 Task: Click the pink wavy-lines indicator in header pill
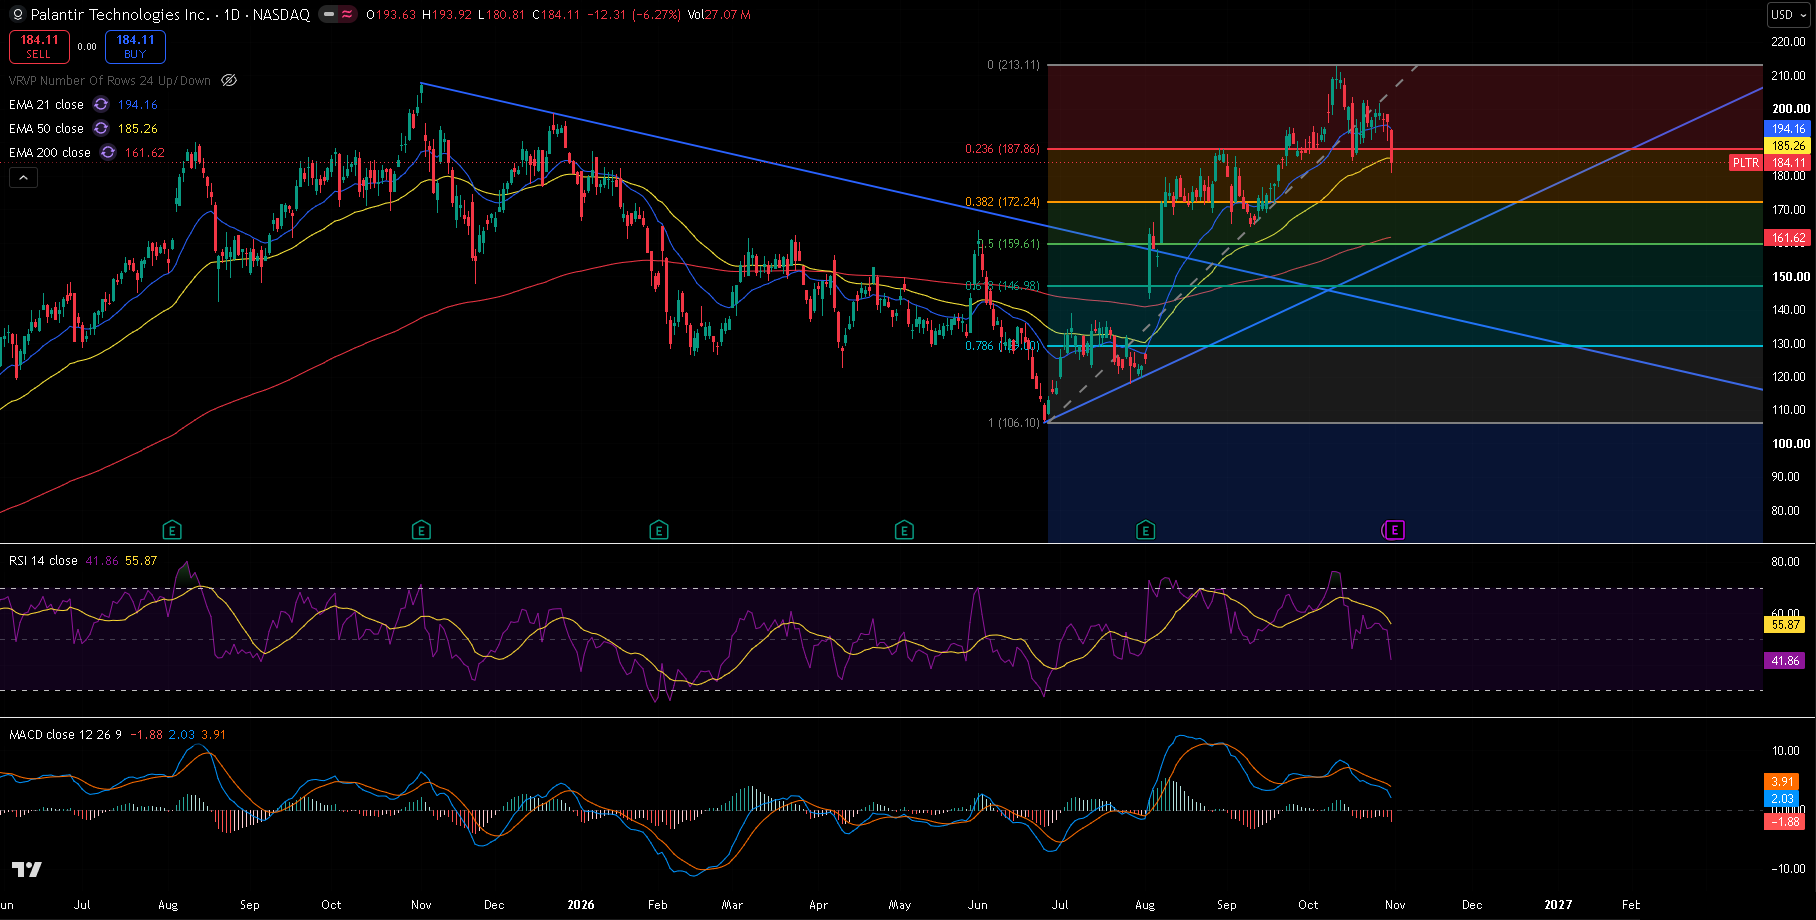pyautogui.click(x=347, y=15)
